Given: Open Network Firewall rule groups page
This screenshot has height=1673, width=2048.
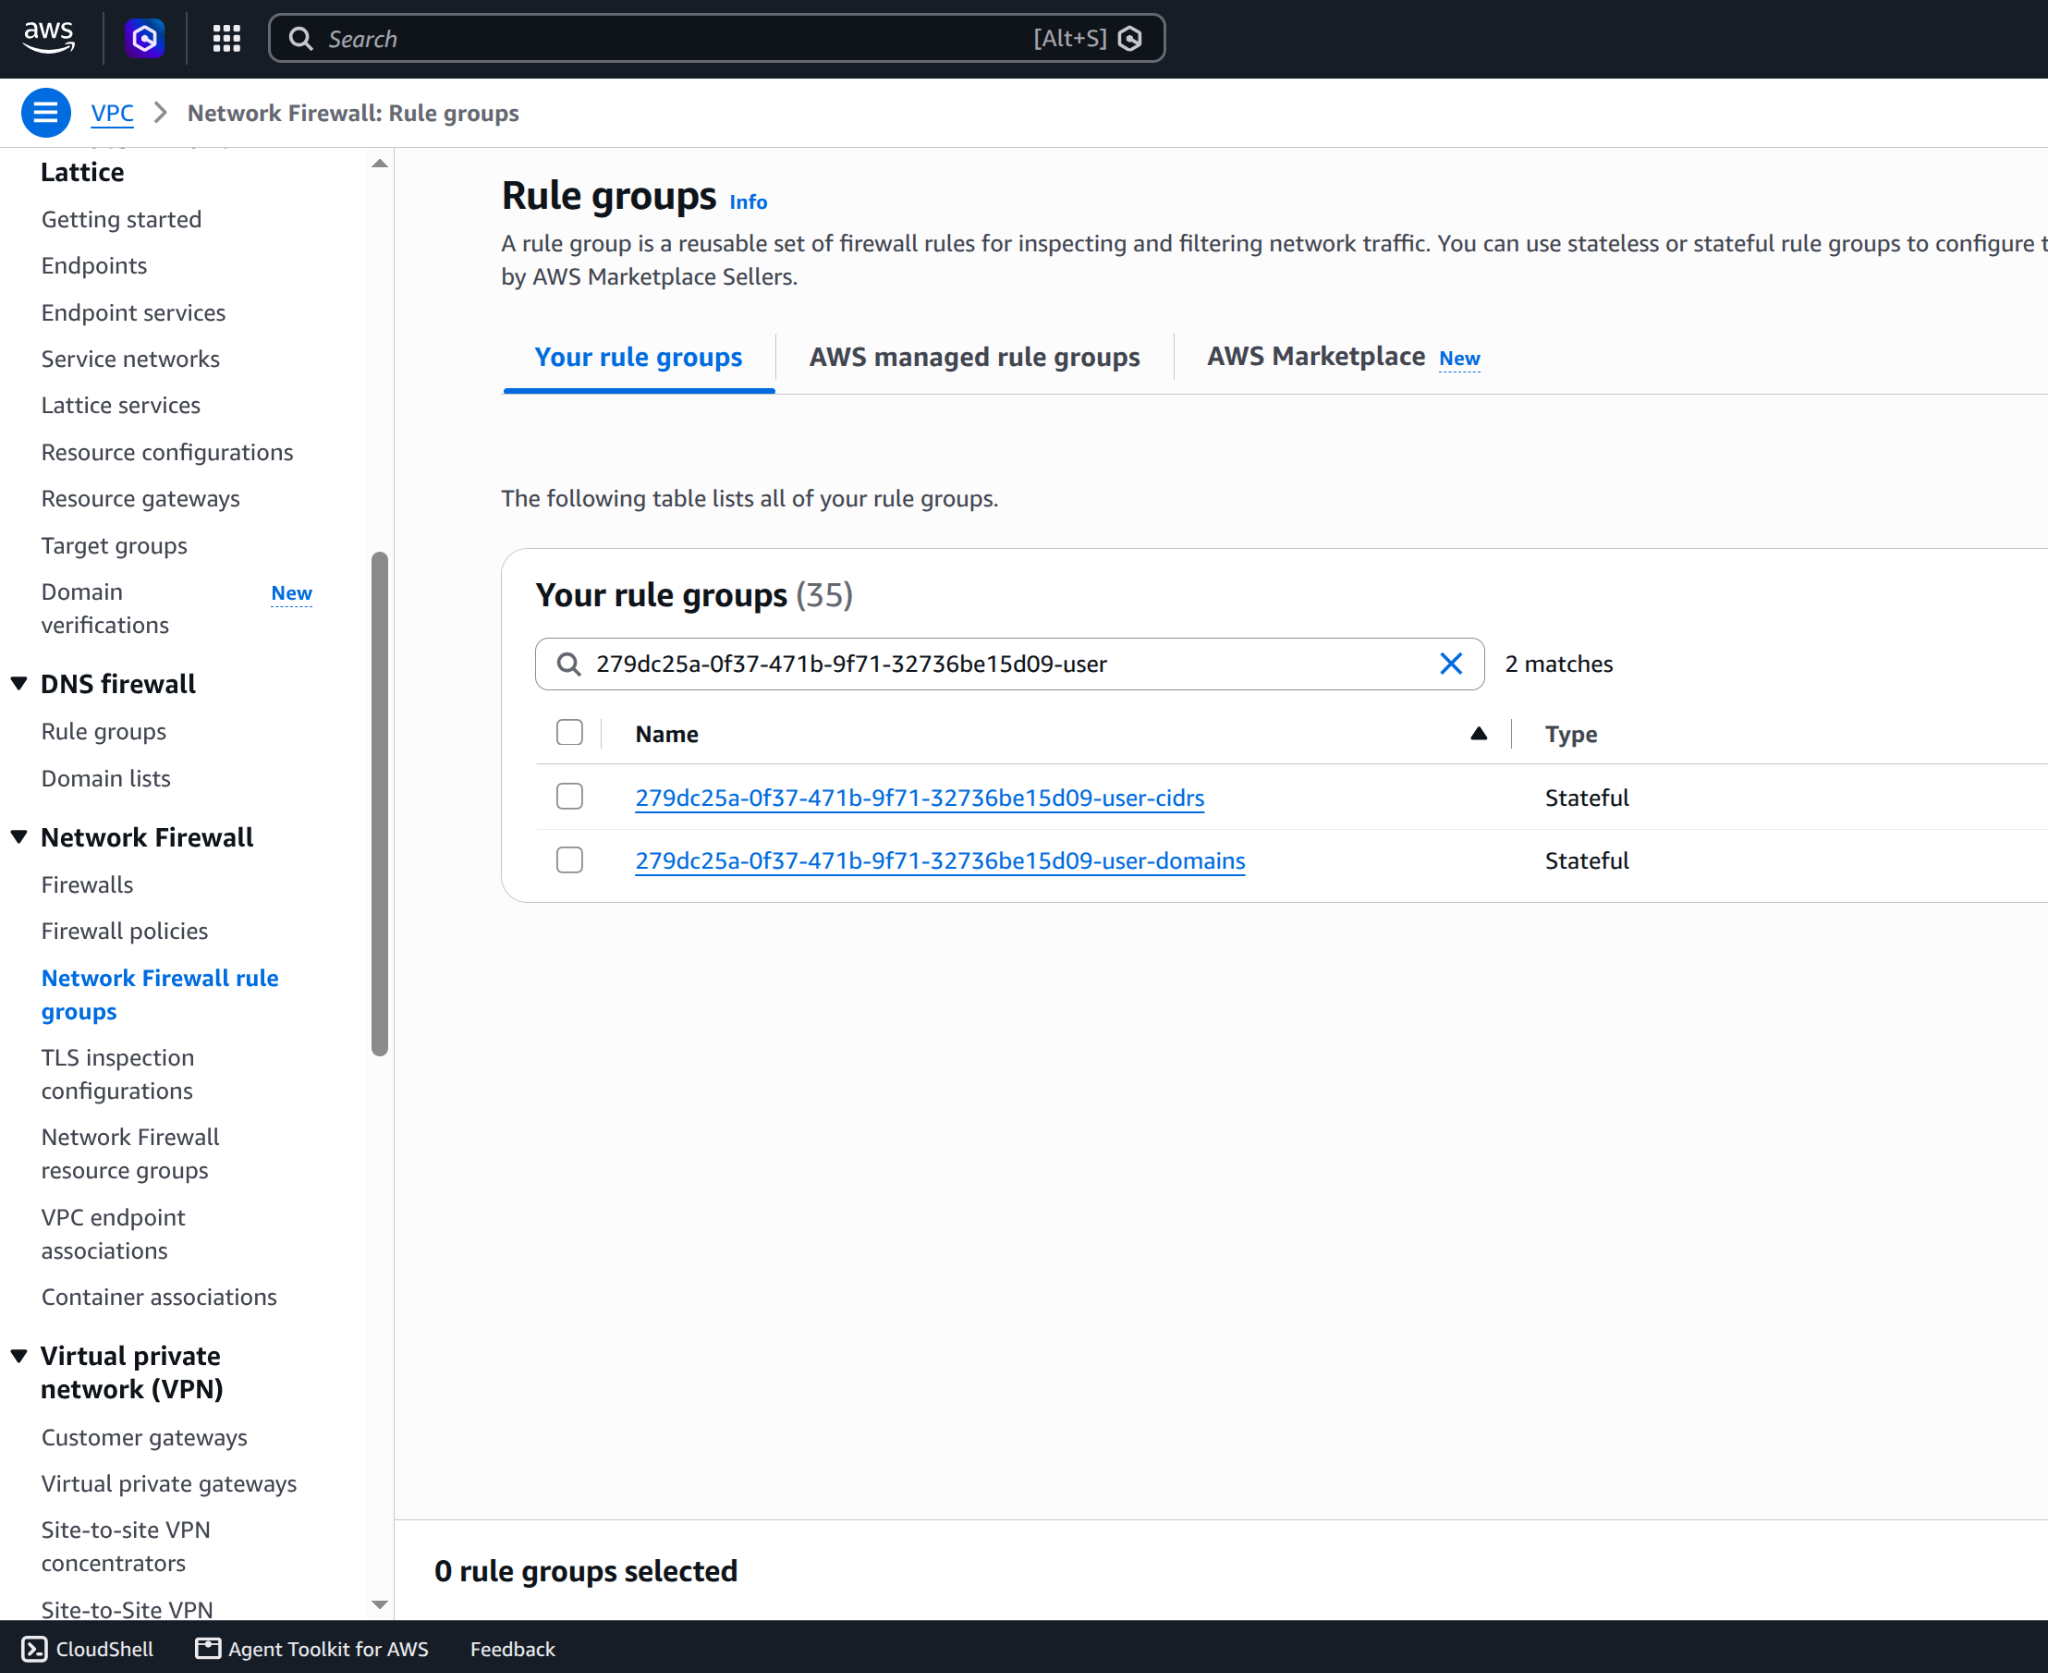Looking at the screenshot, I should pos(160,995).
